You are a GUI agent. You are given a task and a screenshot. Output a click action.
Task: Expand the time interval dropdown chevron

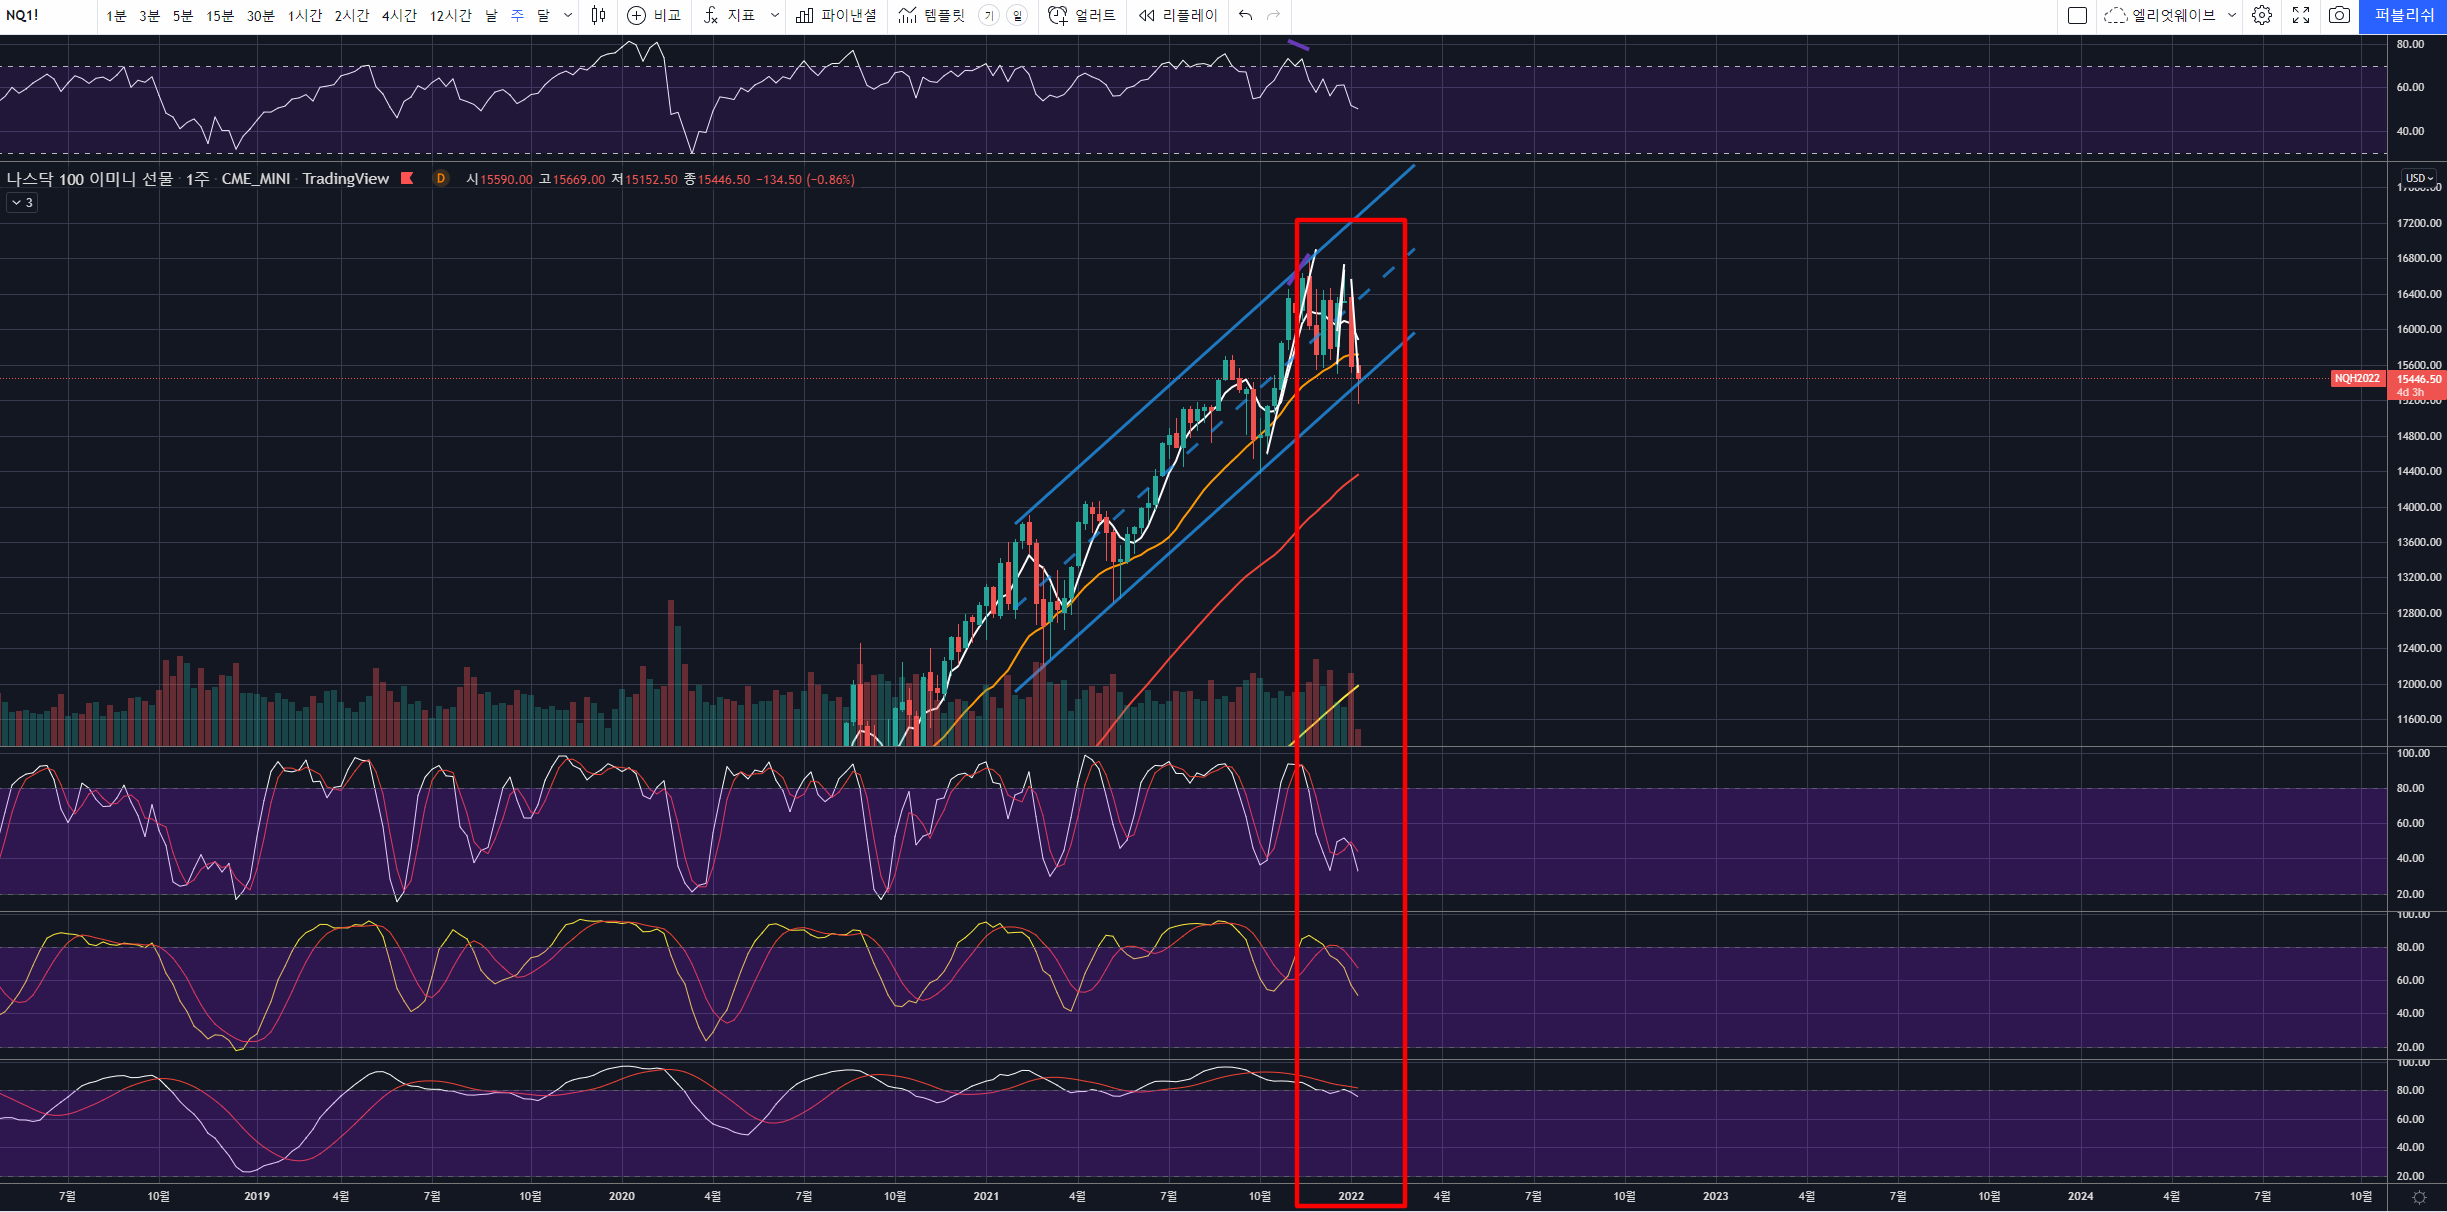(568, 15)
